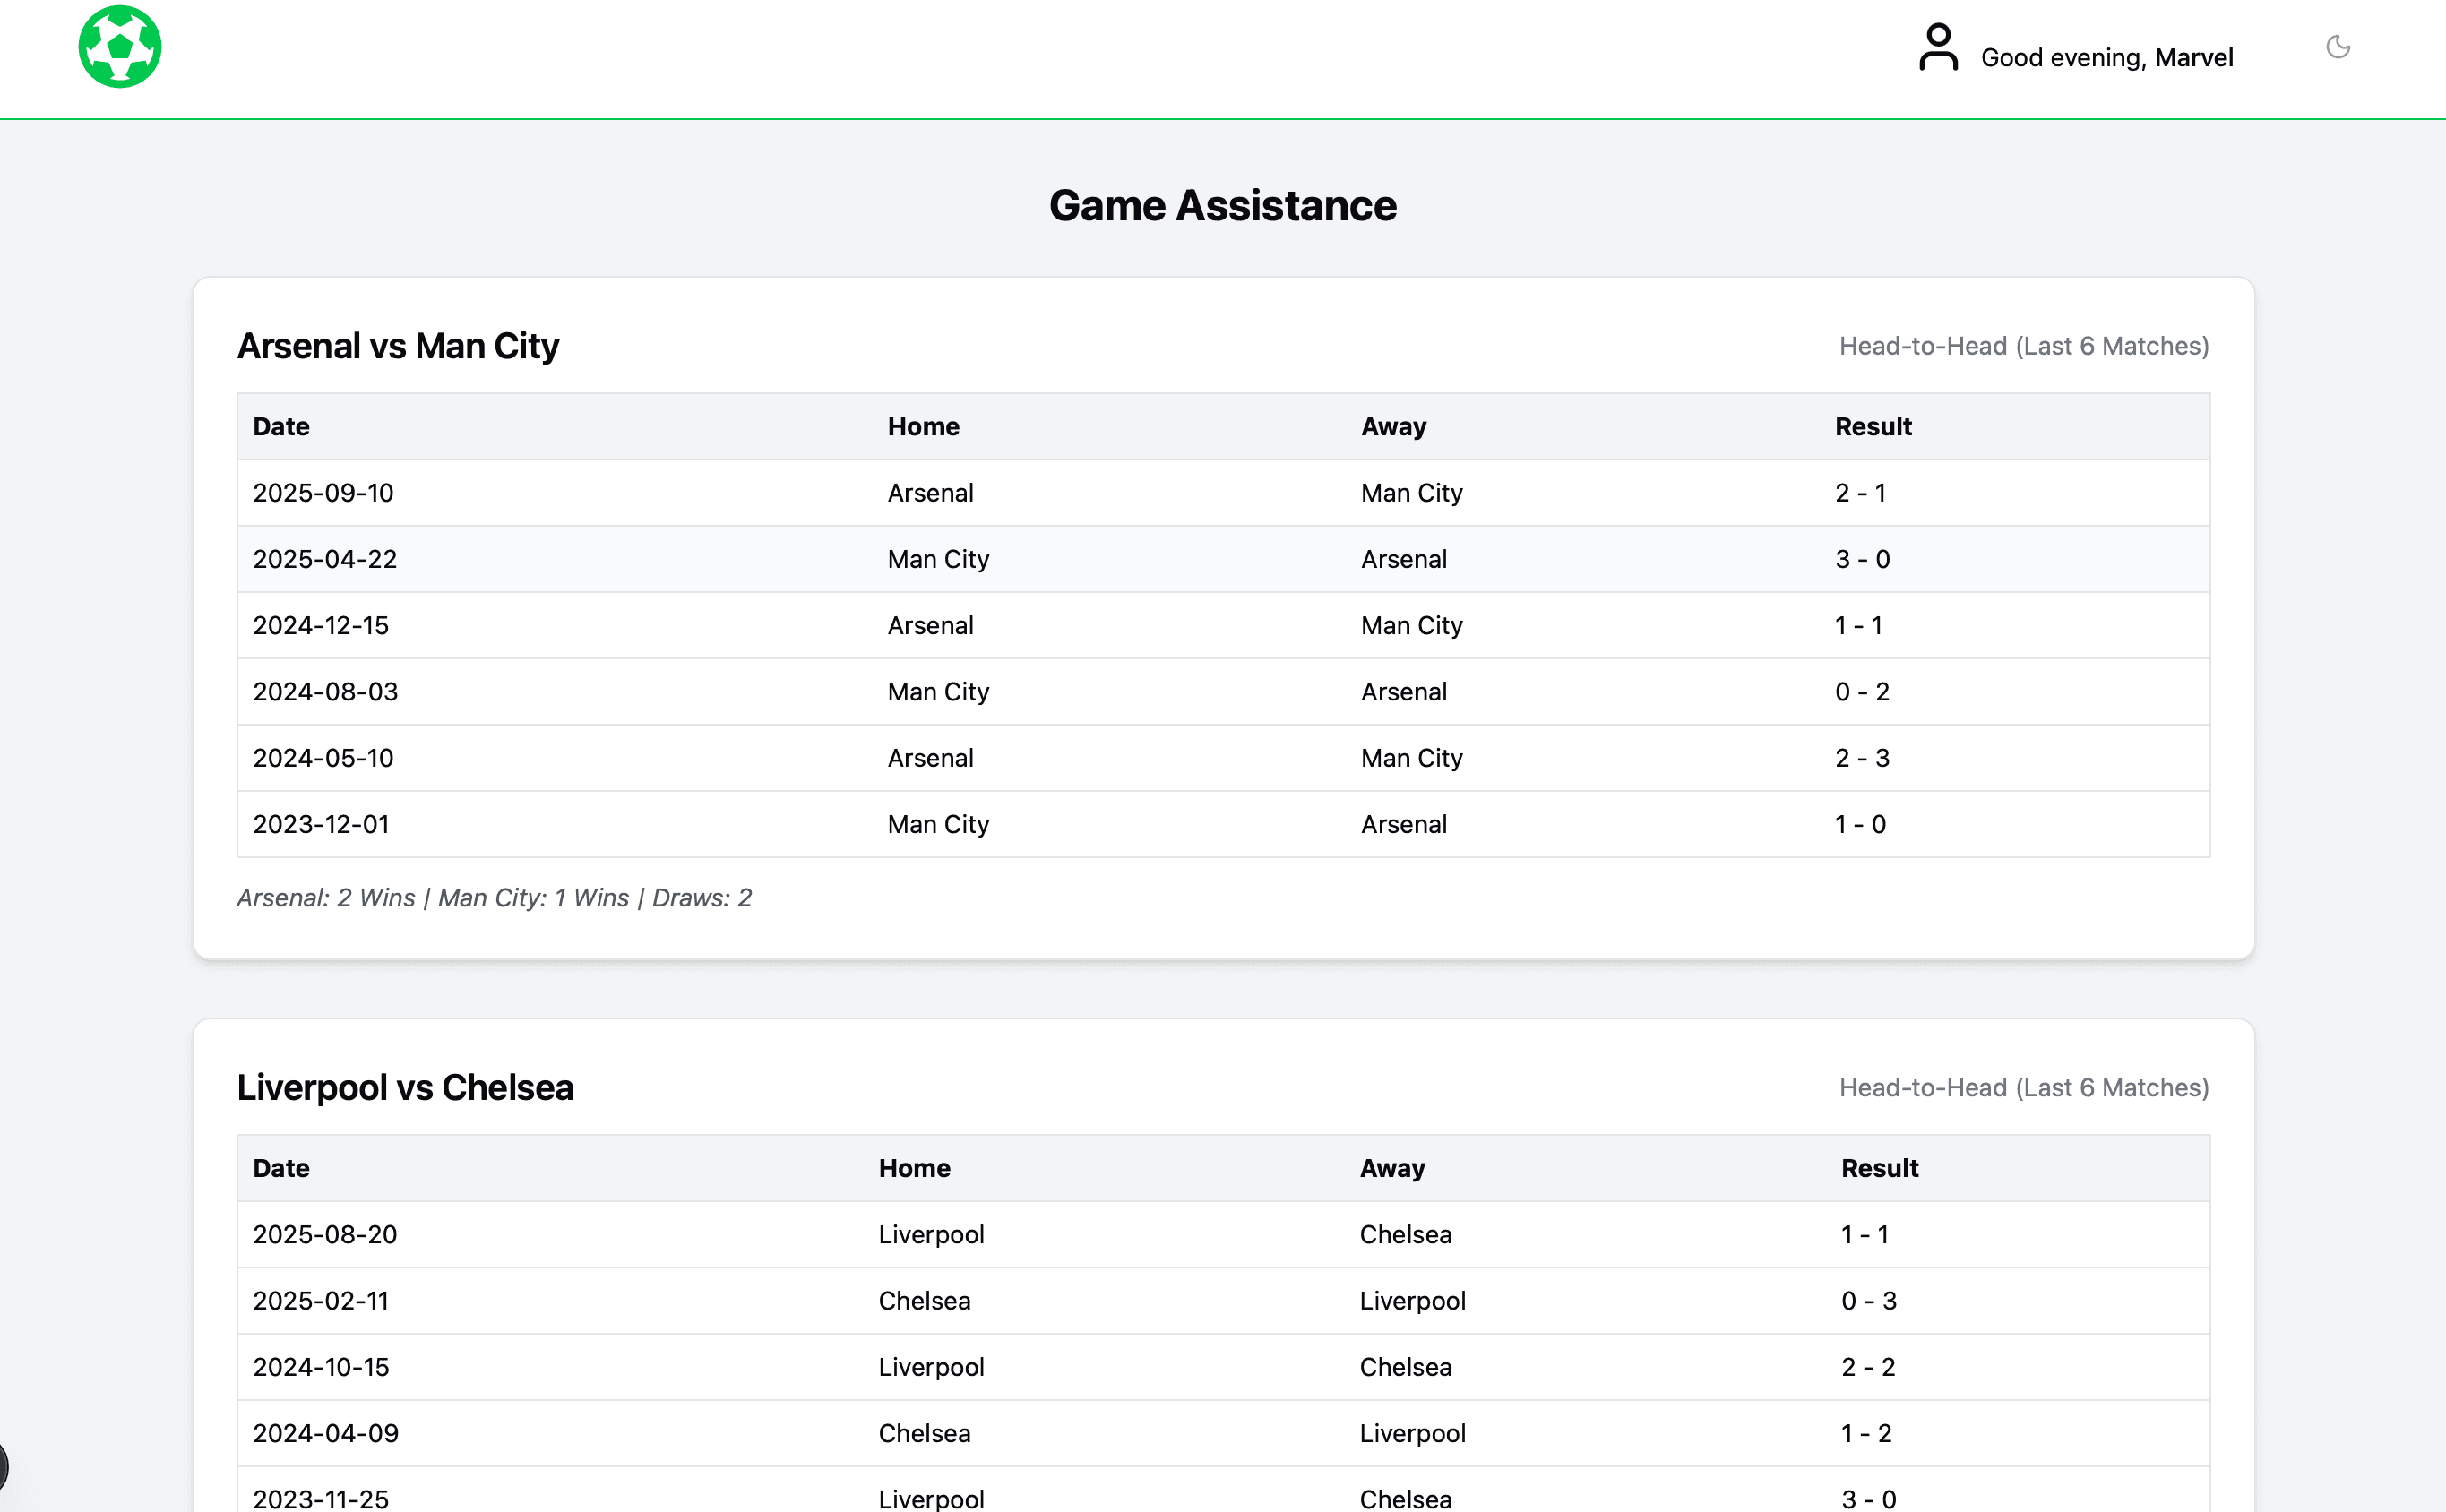
Task: Click the Liverpool vs Chelsea title
Action: coord(405,1088)
